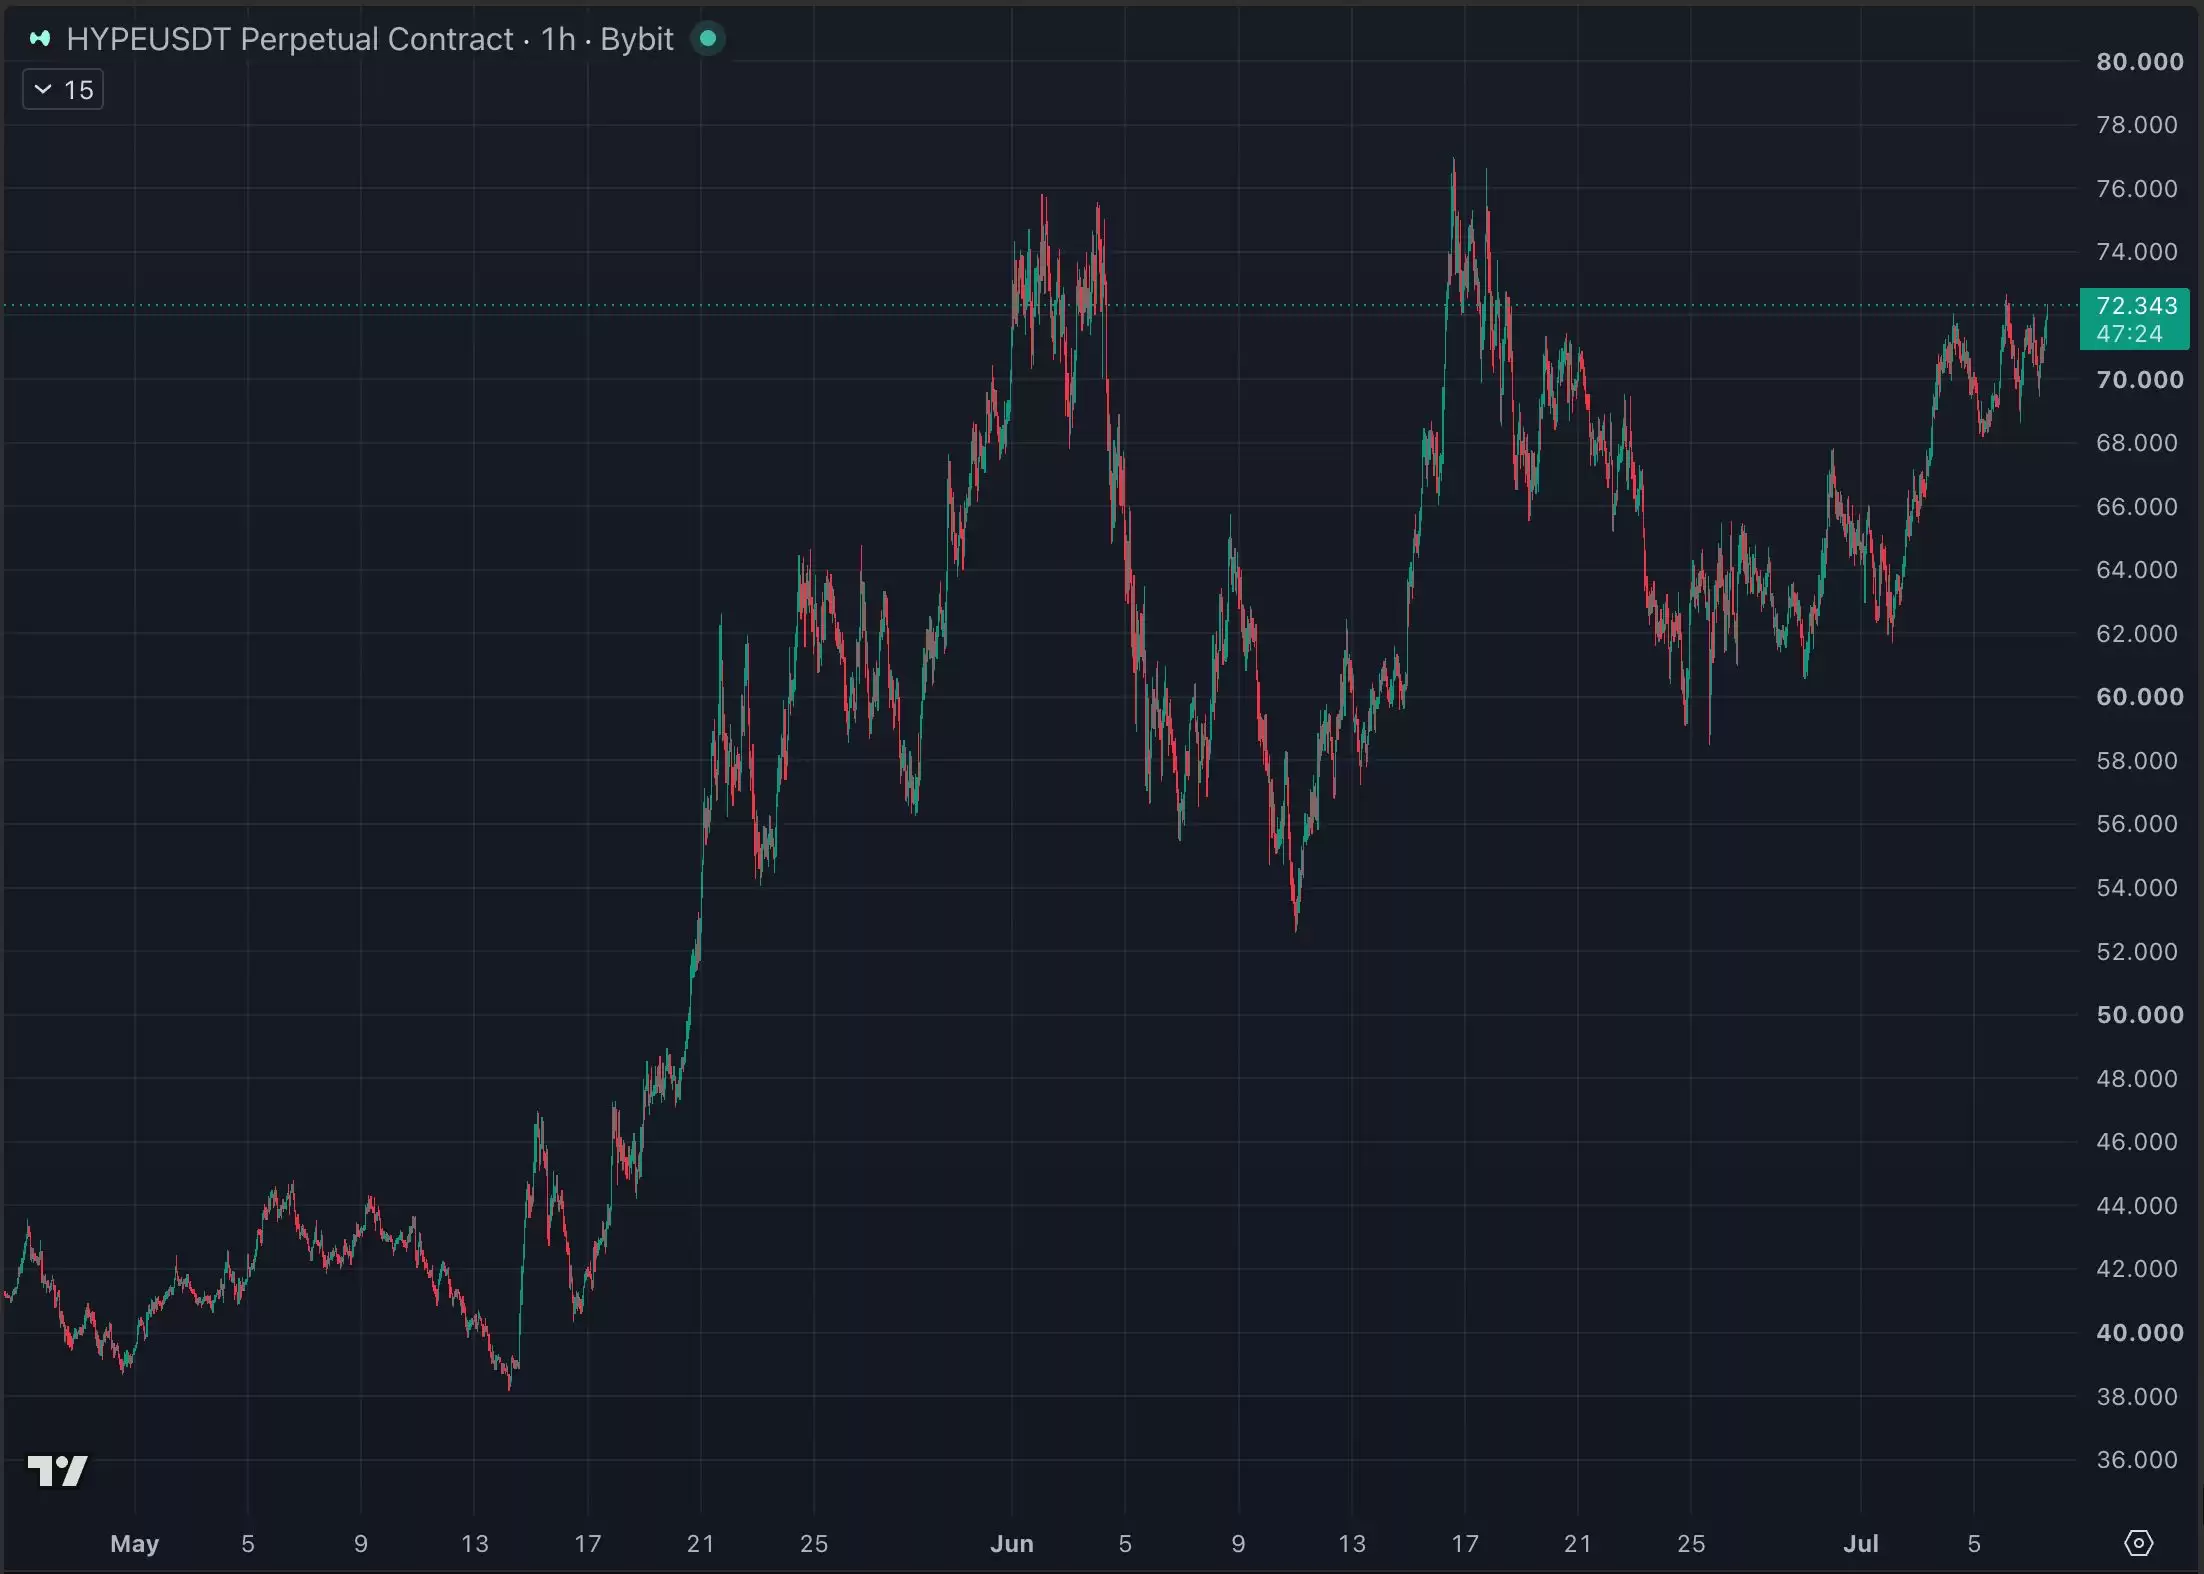Open chart settings gear icon
This screenshot has width=2204, height=1574.
pos(2138,1543)
